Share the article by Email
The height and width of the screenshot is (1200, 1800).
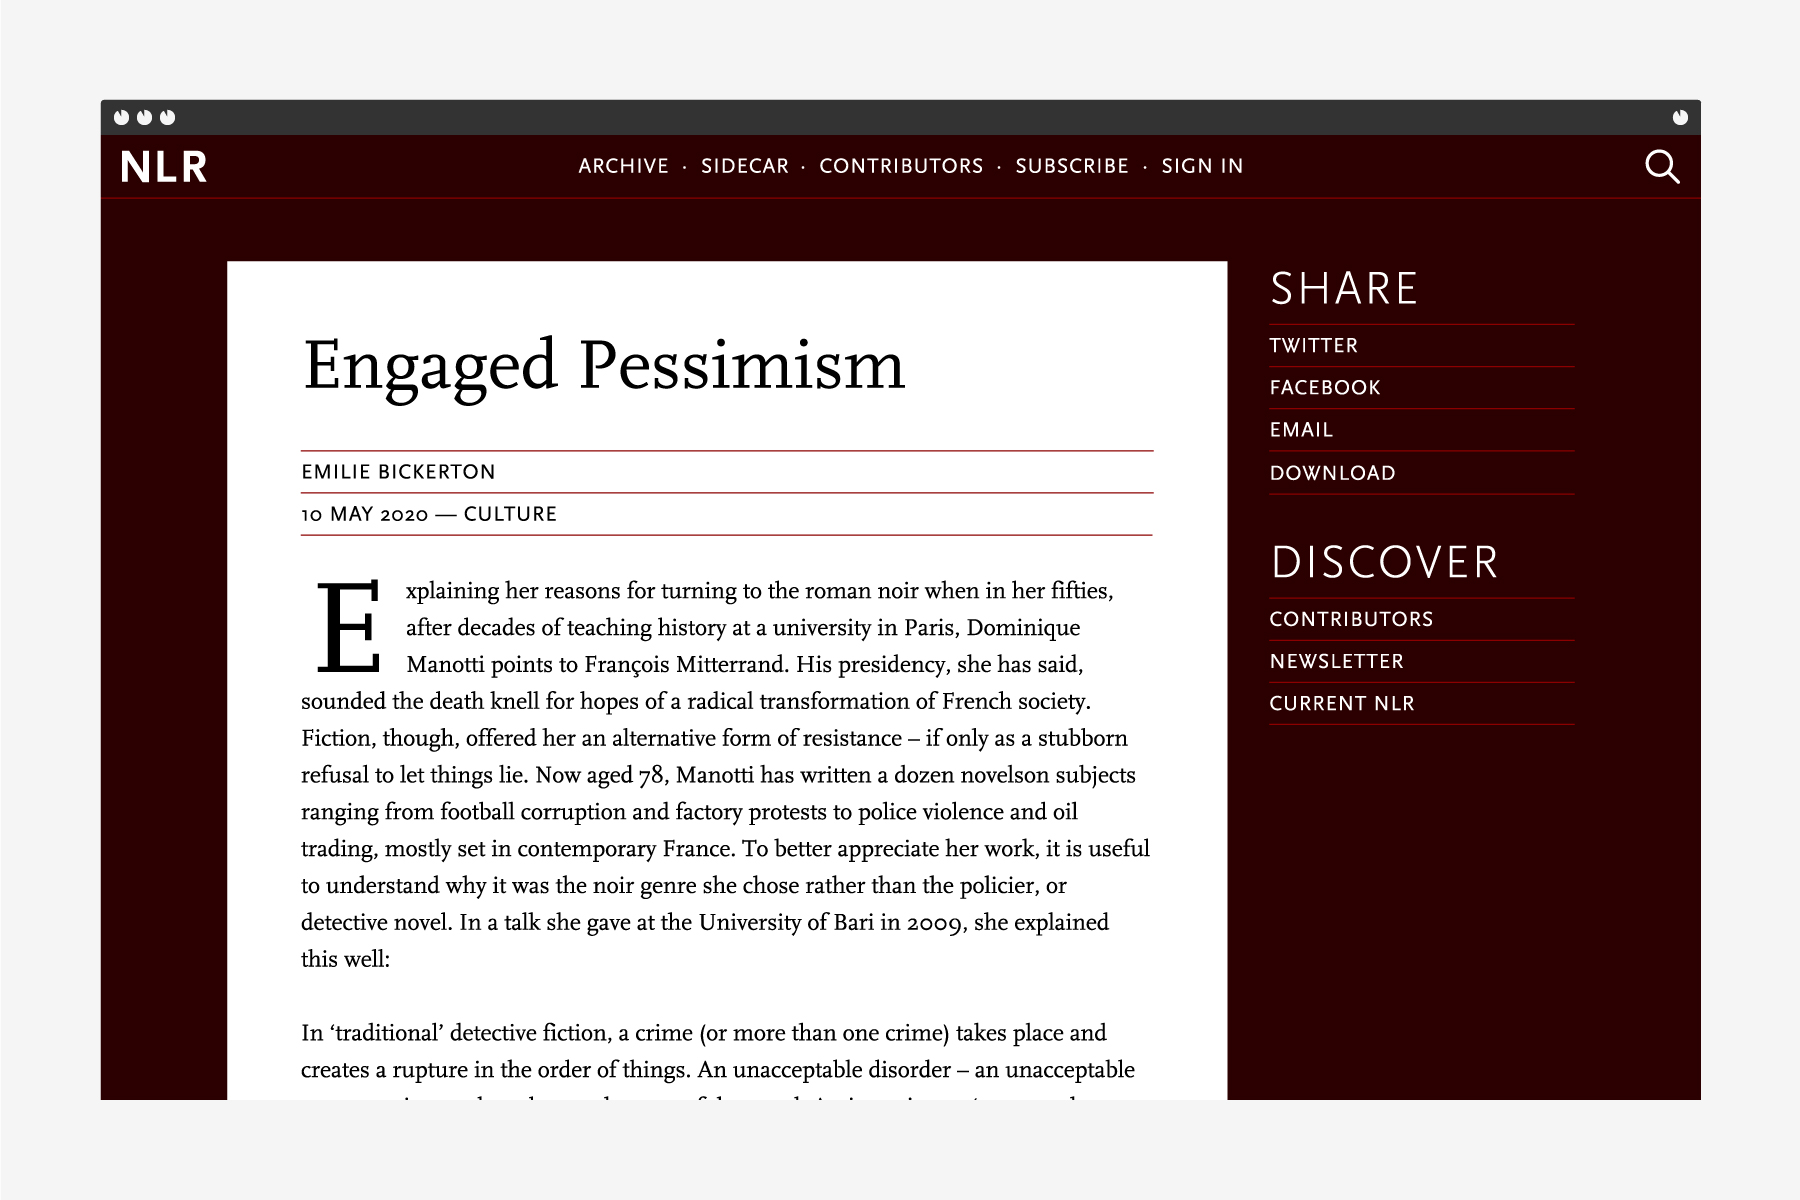1301,430
